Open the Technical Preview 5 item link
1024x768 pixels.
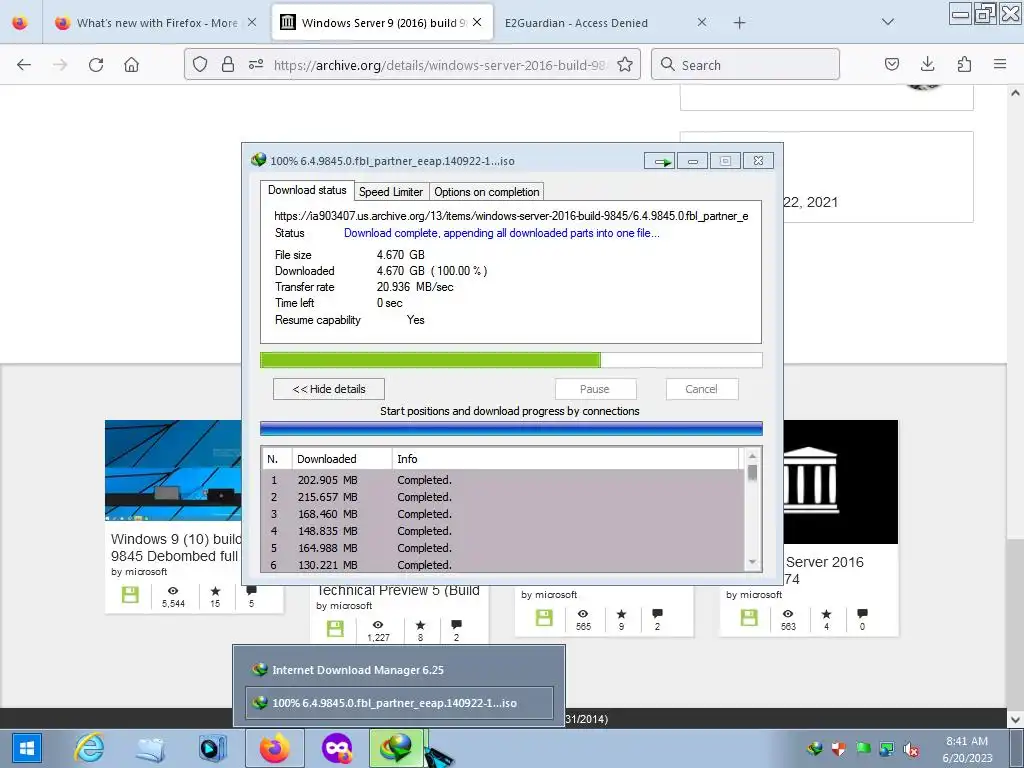pos(398,590)
